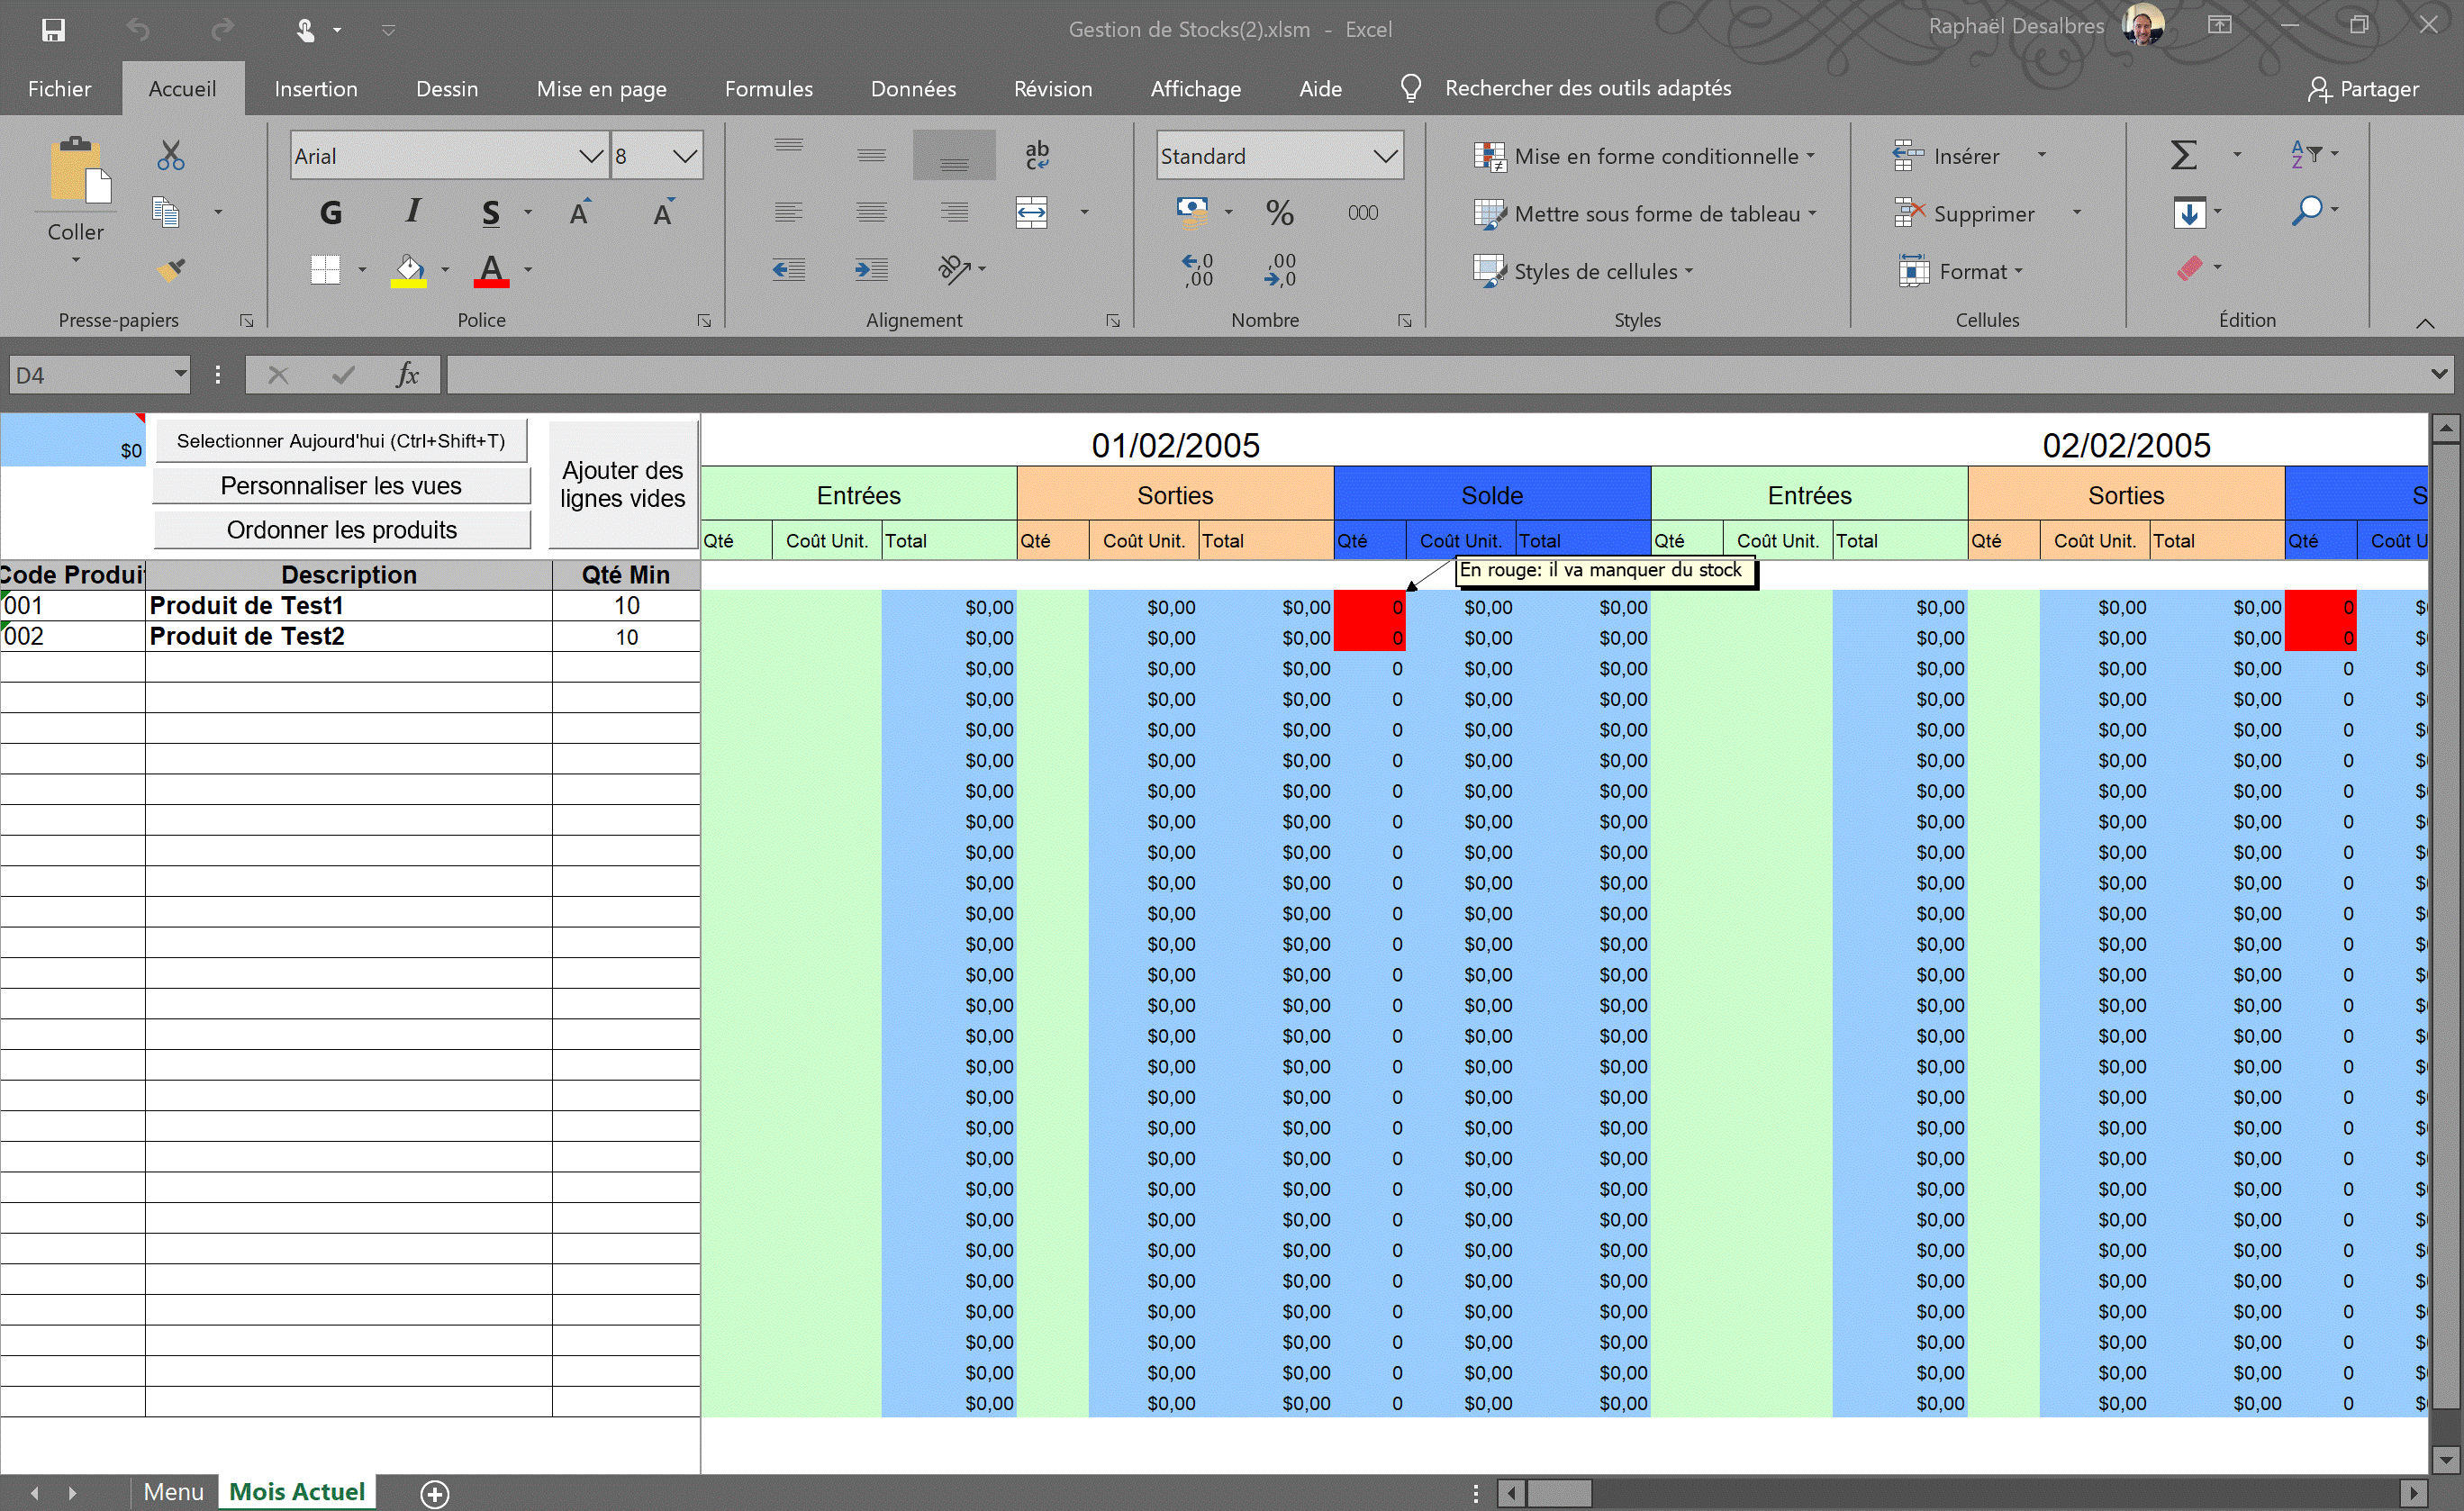Apply percent style format
Viewport: 2464px width, 1511px height.
[x=1279, y=212]
